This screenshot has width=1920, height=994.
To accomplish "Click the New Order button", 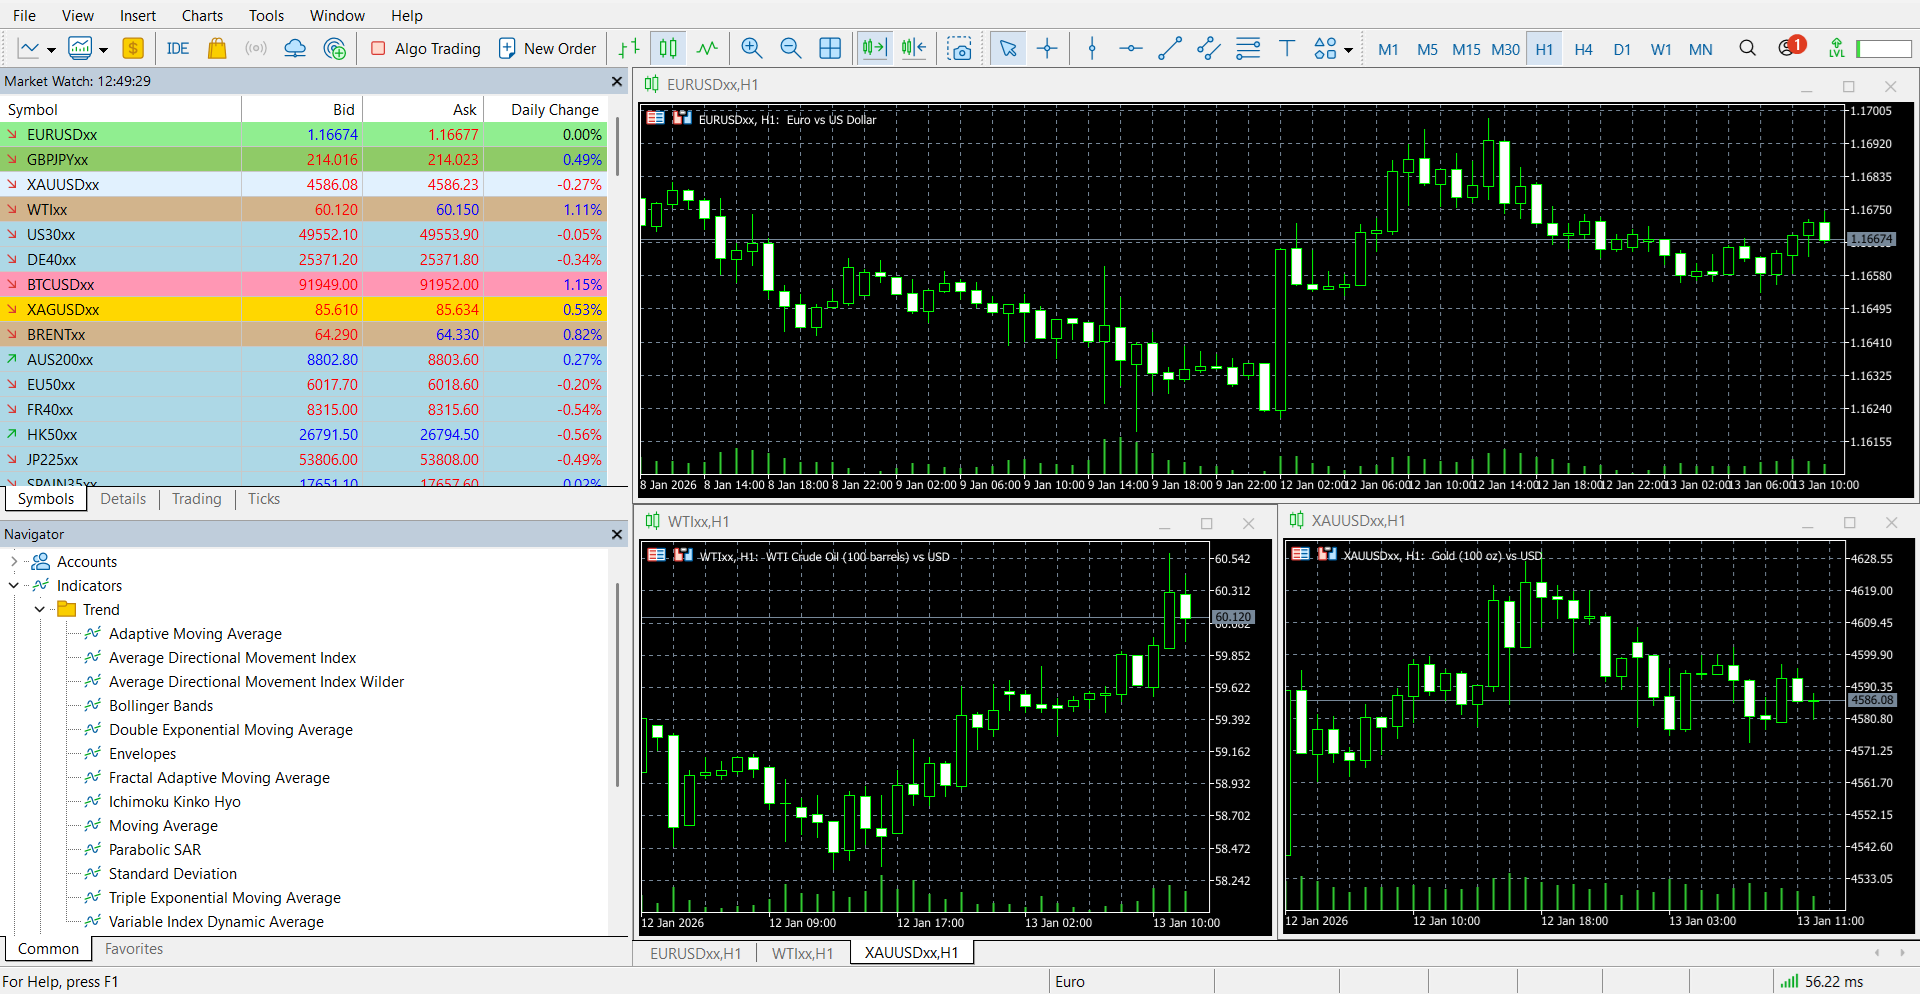I will coord(547,48).
